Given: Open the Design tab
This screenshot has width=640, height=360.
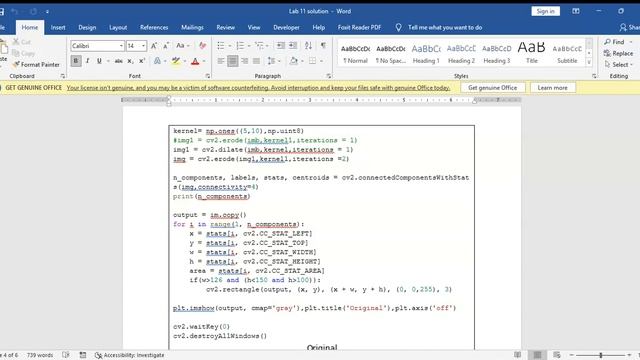Looking at the screenshot, I should [87, 27].
